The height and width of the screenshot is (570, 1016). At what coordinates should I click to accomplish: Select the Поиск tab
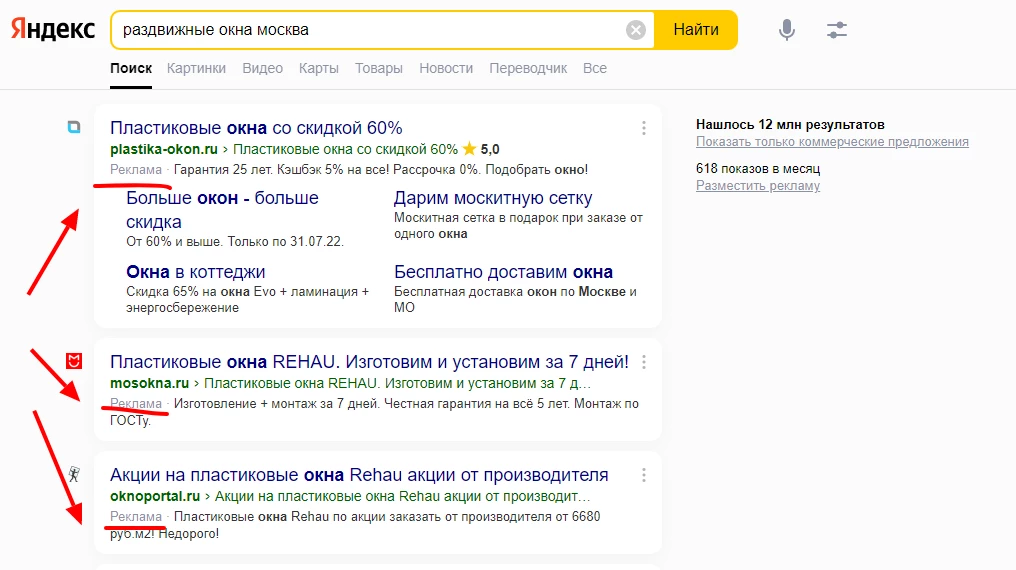(x=131, y=68)
